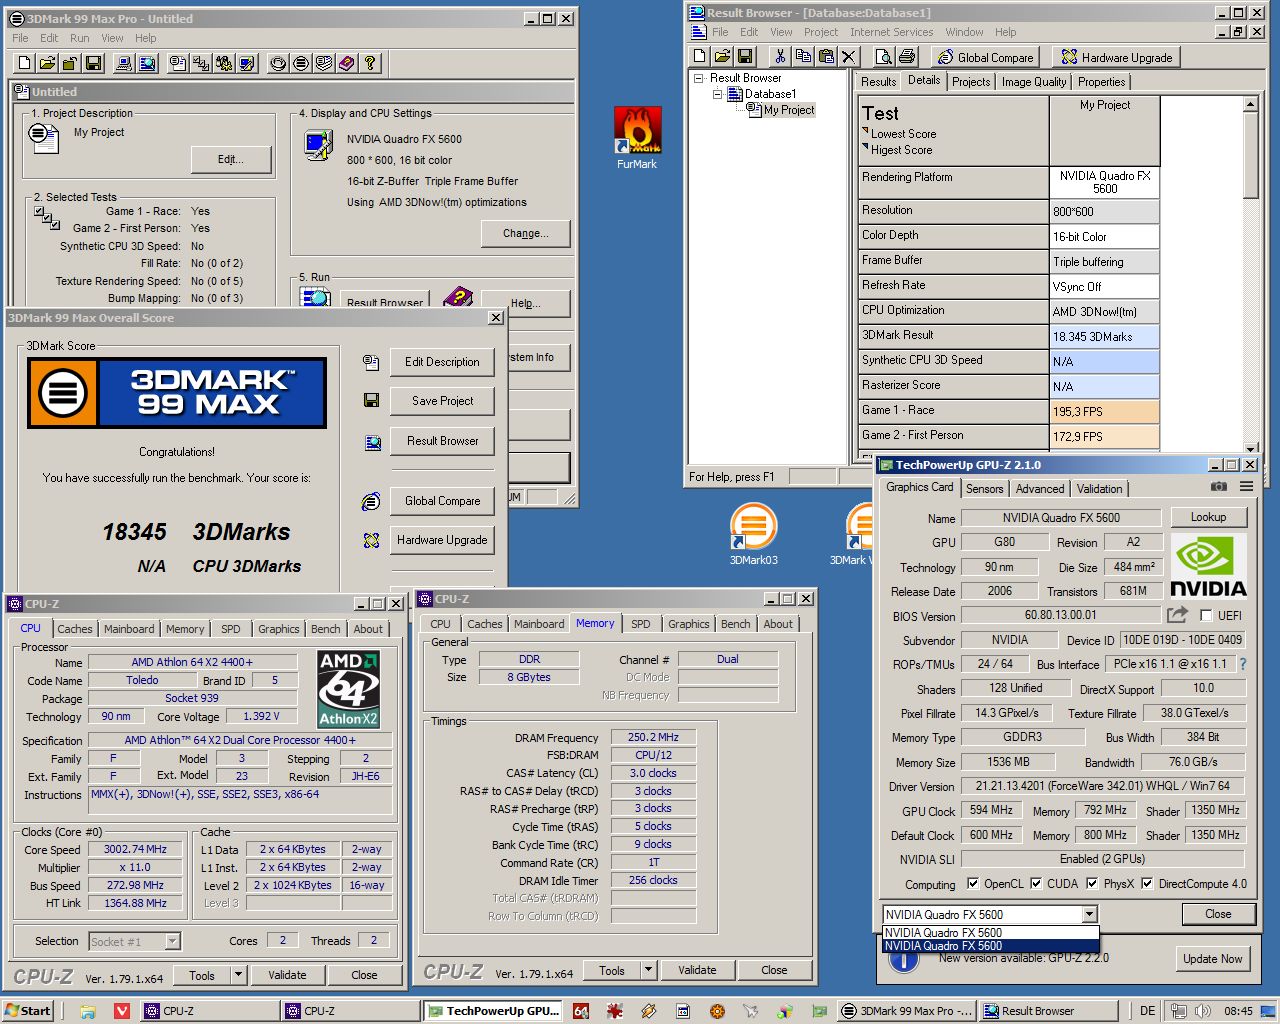This screenshot has height=1024, width=1280.
Task: Click Validate in CPU-Z memory window
Action: click(x=697, y=970)
